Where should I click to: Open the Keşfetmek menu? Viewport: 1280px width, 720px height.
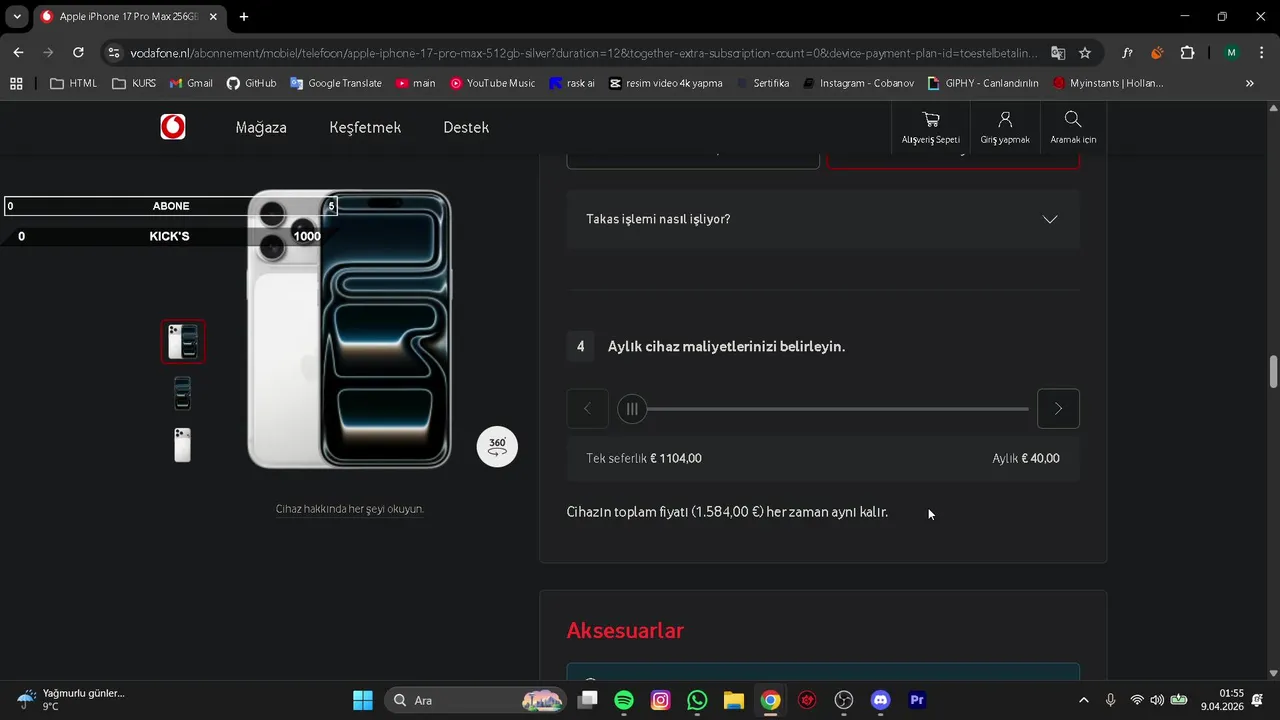tap(365, 127)
